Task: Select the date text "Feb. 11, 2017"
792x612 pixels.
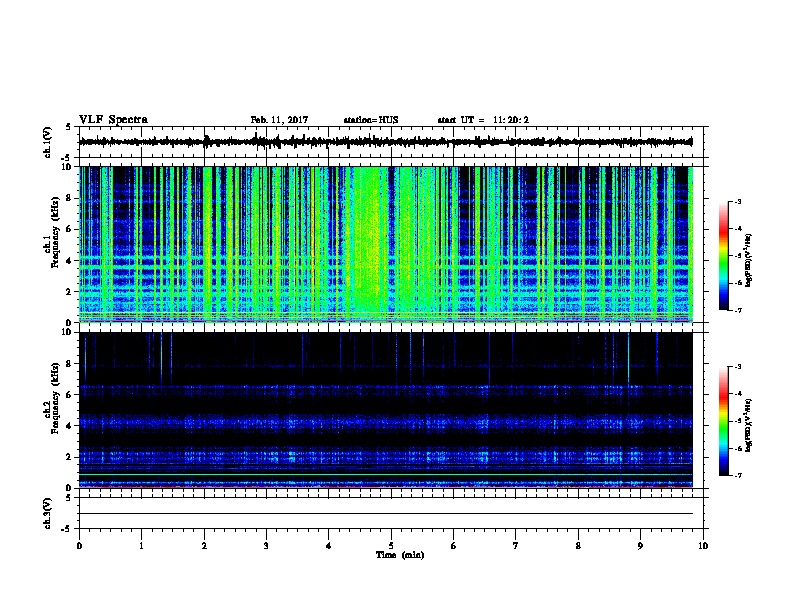Action: [x=279, y=120]
